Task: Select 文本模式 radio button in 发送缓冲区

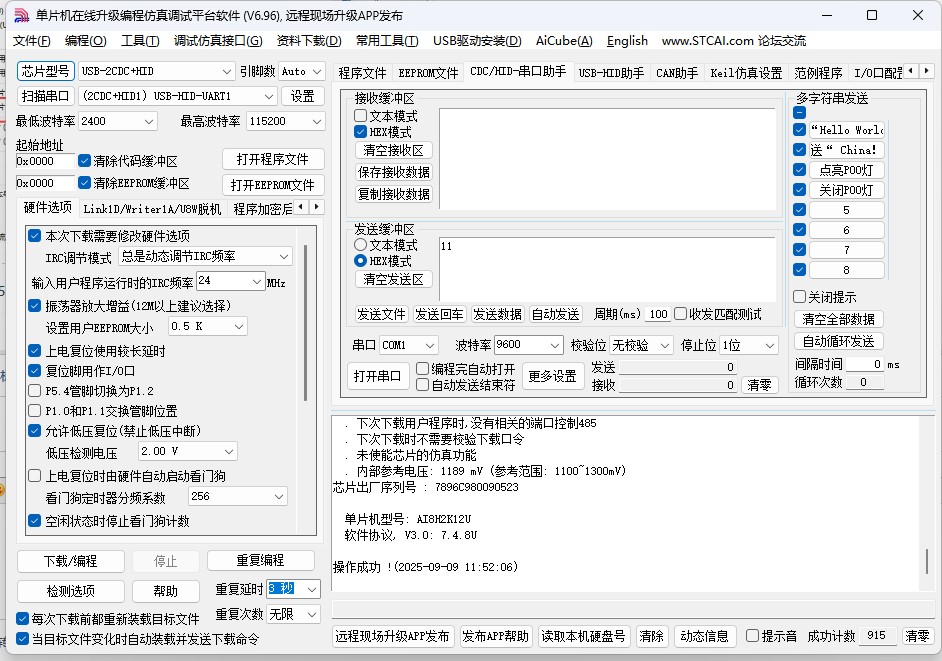Action: pyautogui.click(x=361, y=245)
